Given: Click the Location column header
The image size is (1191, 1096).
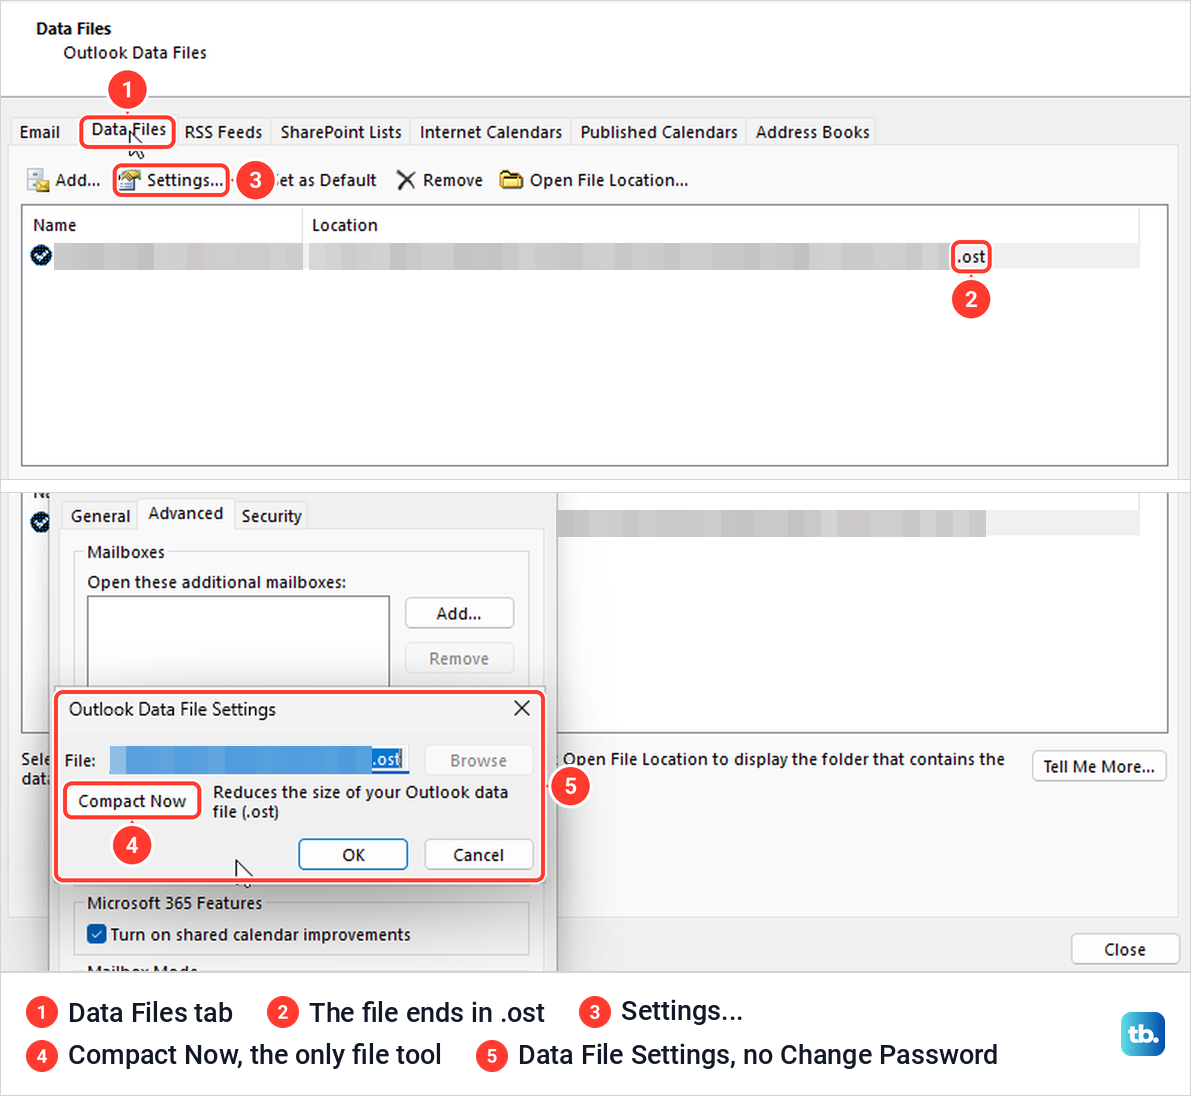Looking at the screenshot, I should tap(721, 225).
